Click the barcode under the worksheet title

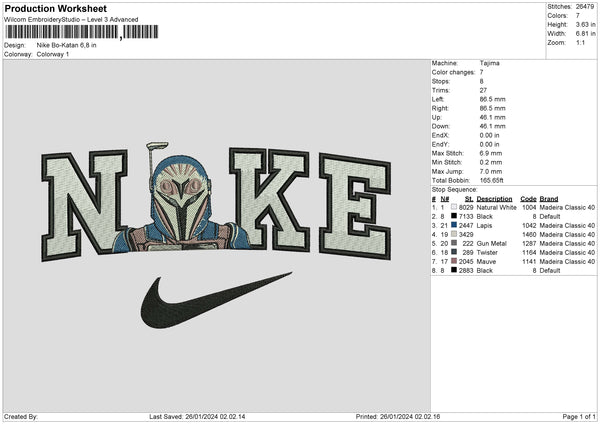82,32
